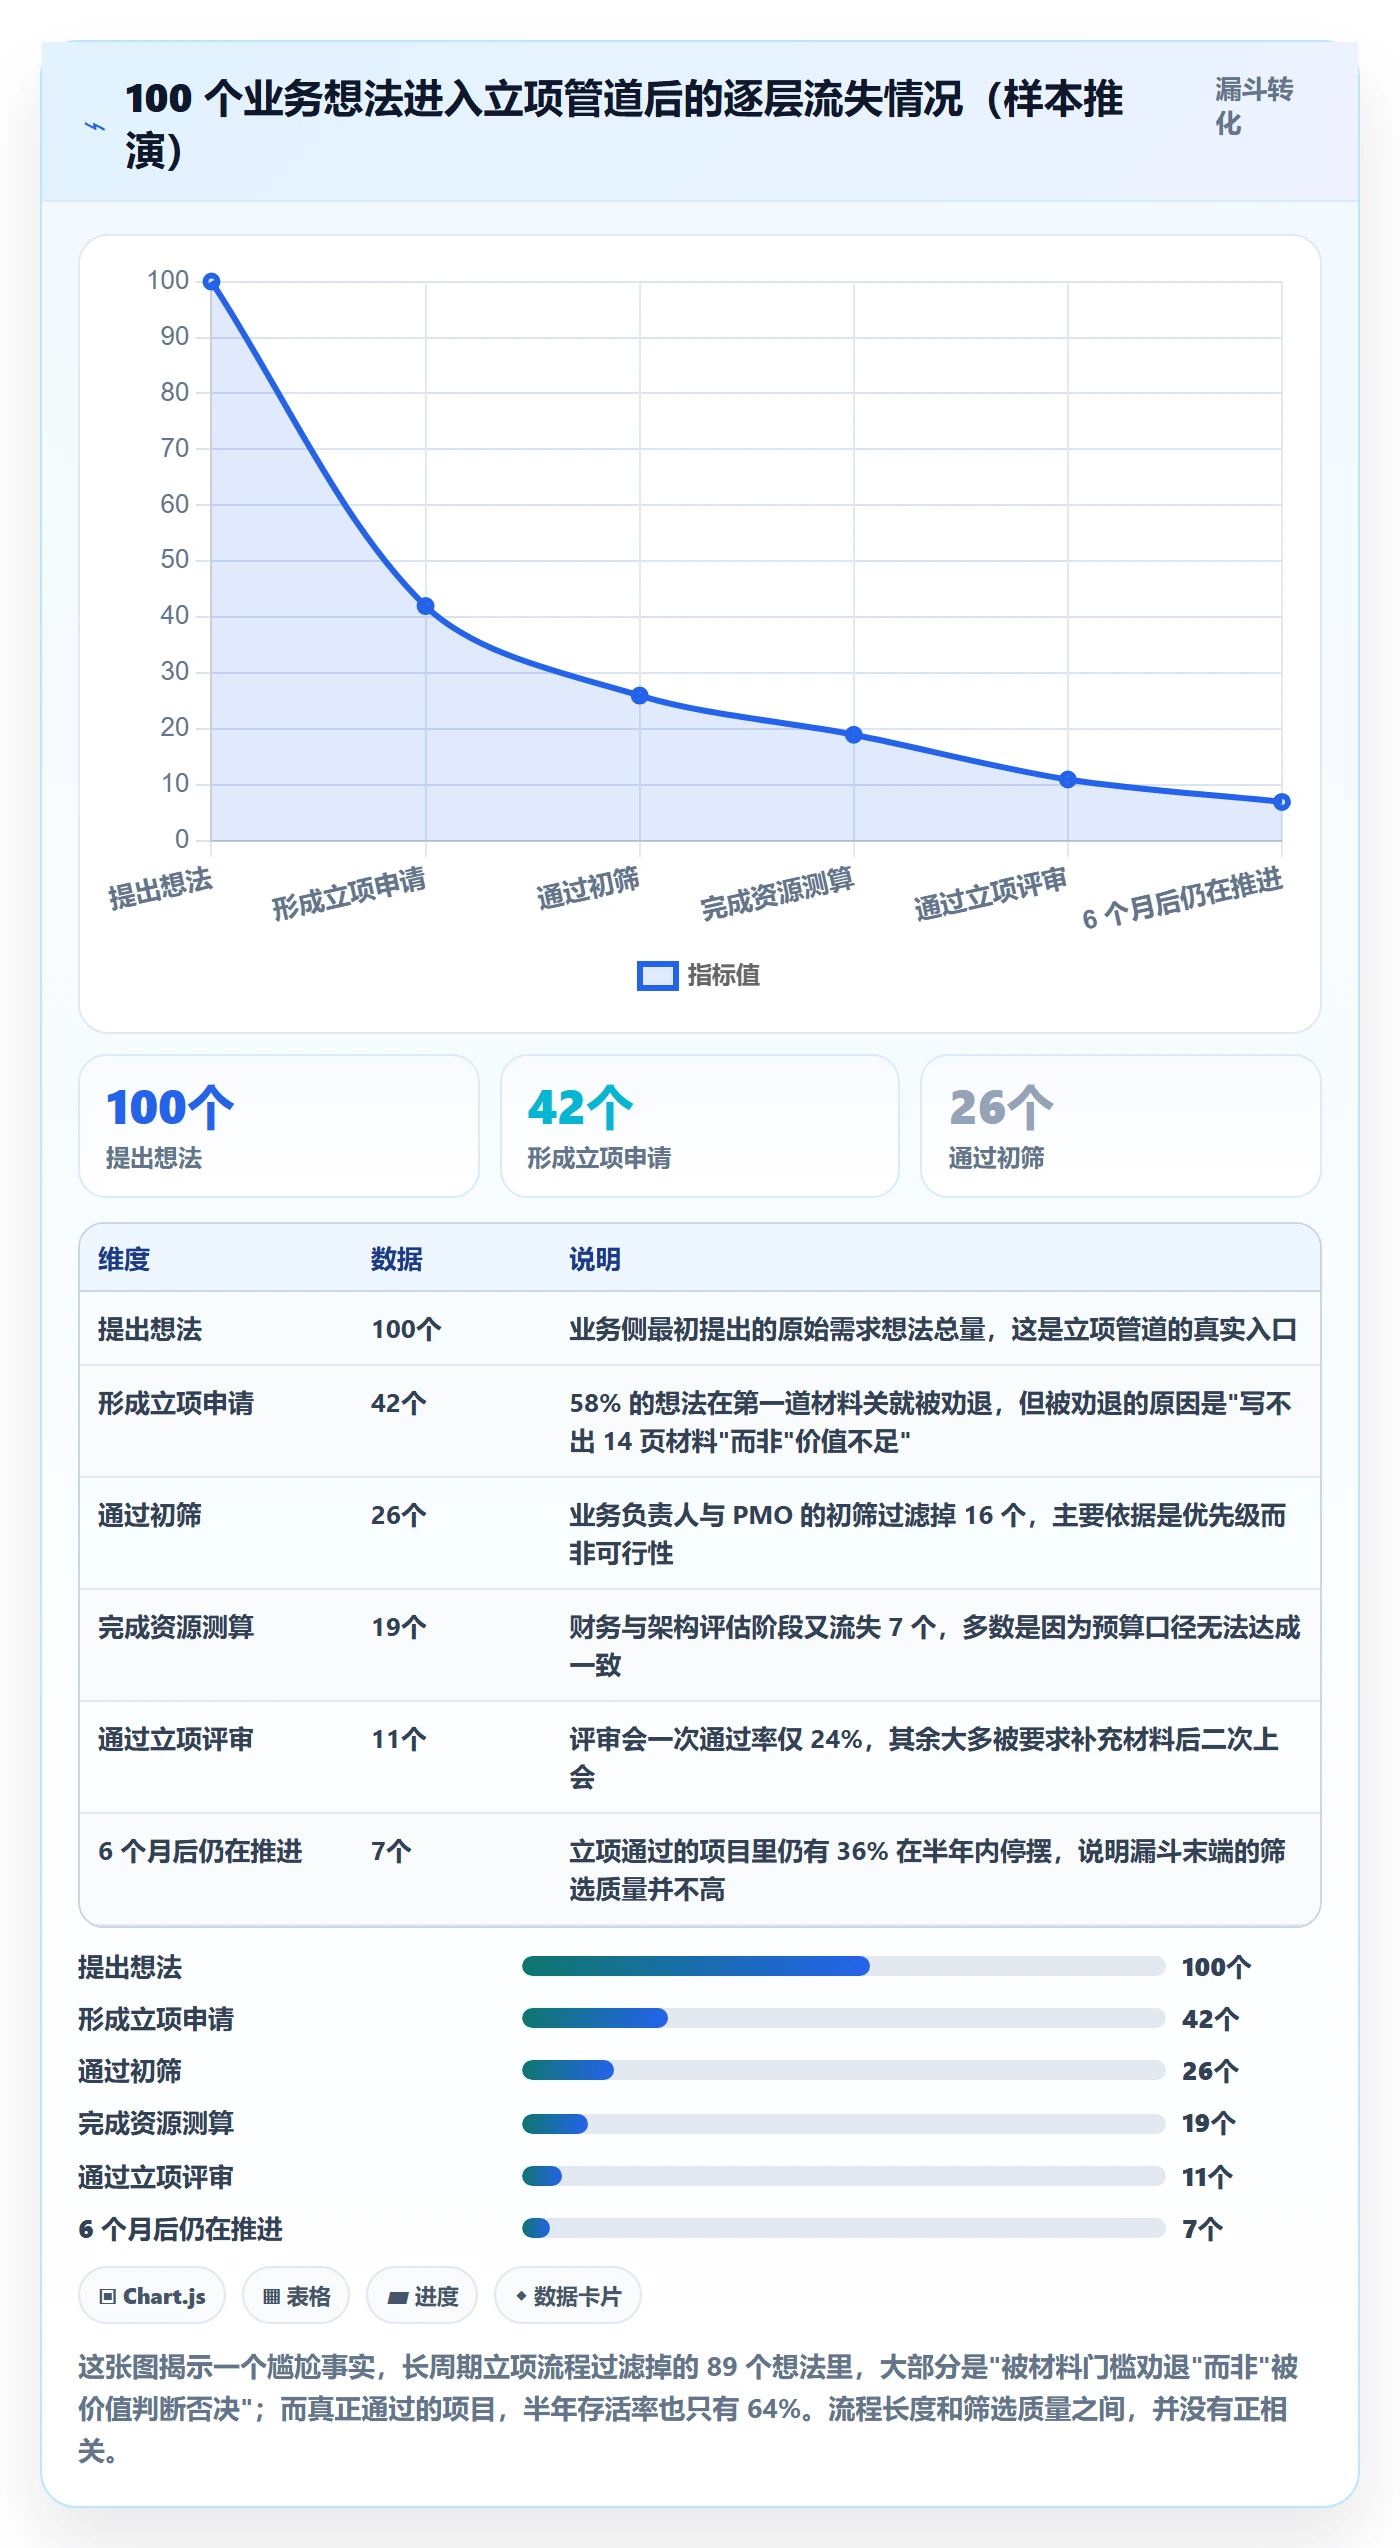Click the 说明 column header
The height and width of the screenshot is (2548, 1400).
(595, 1259)
